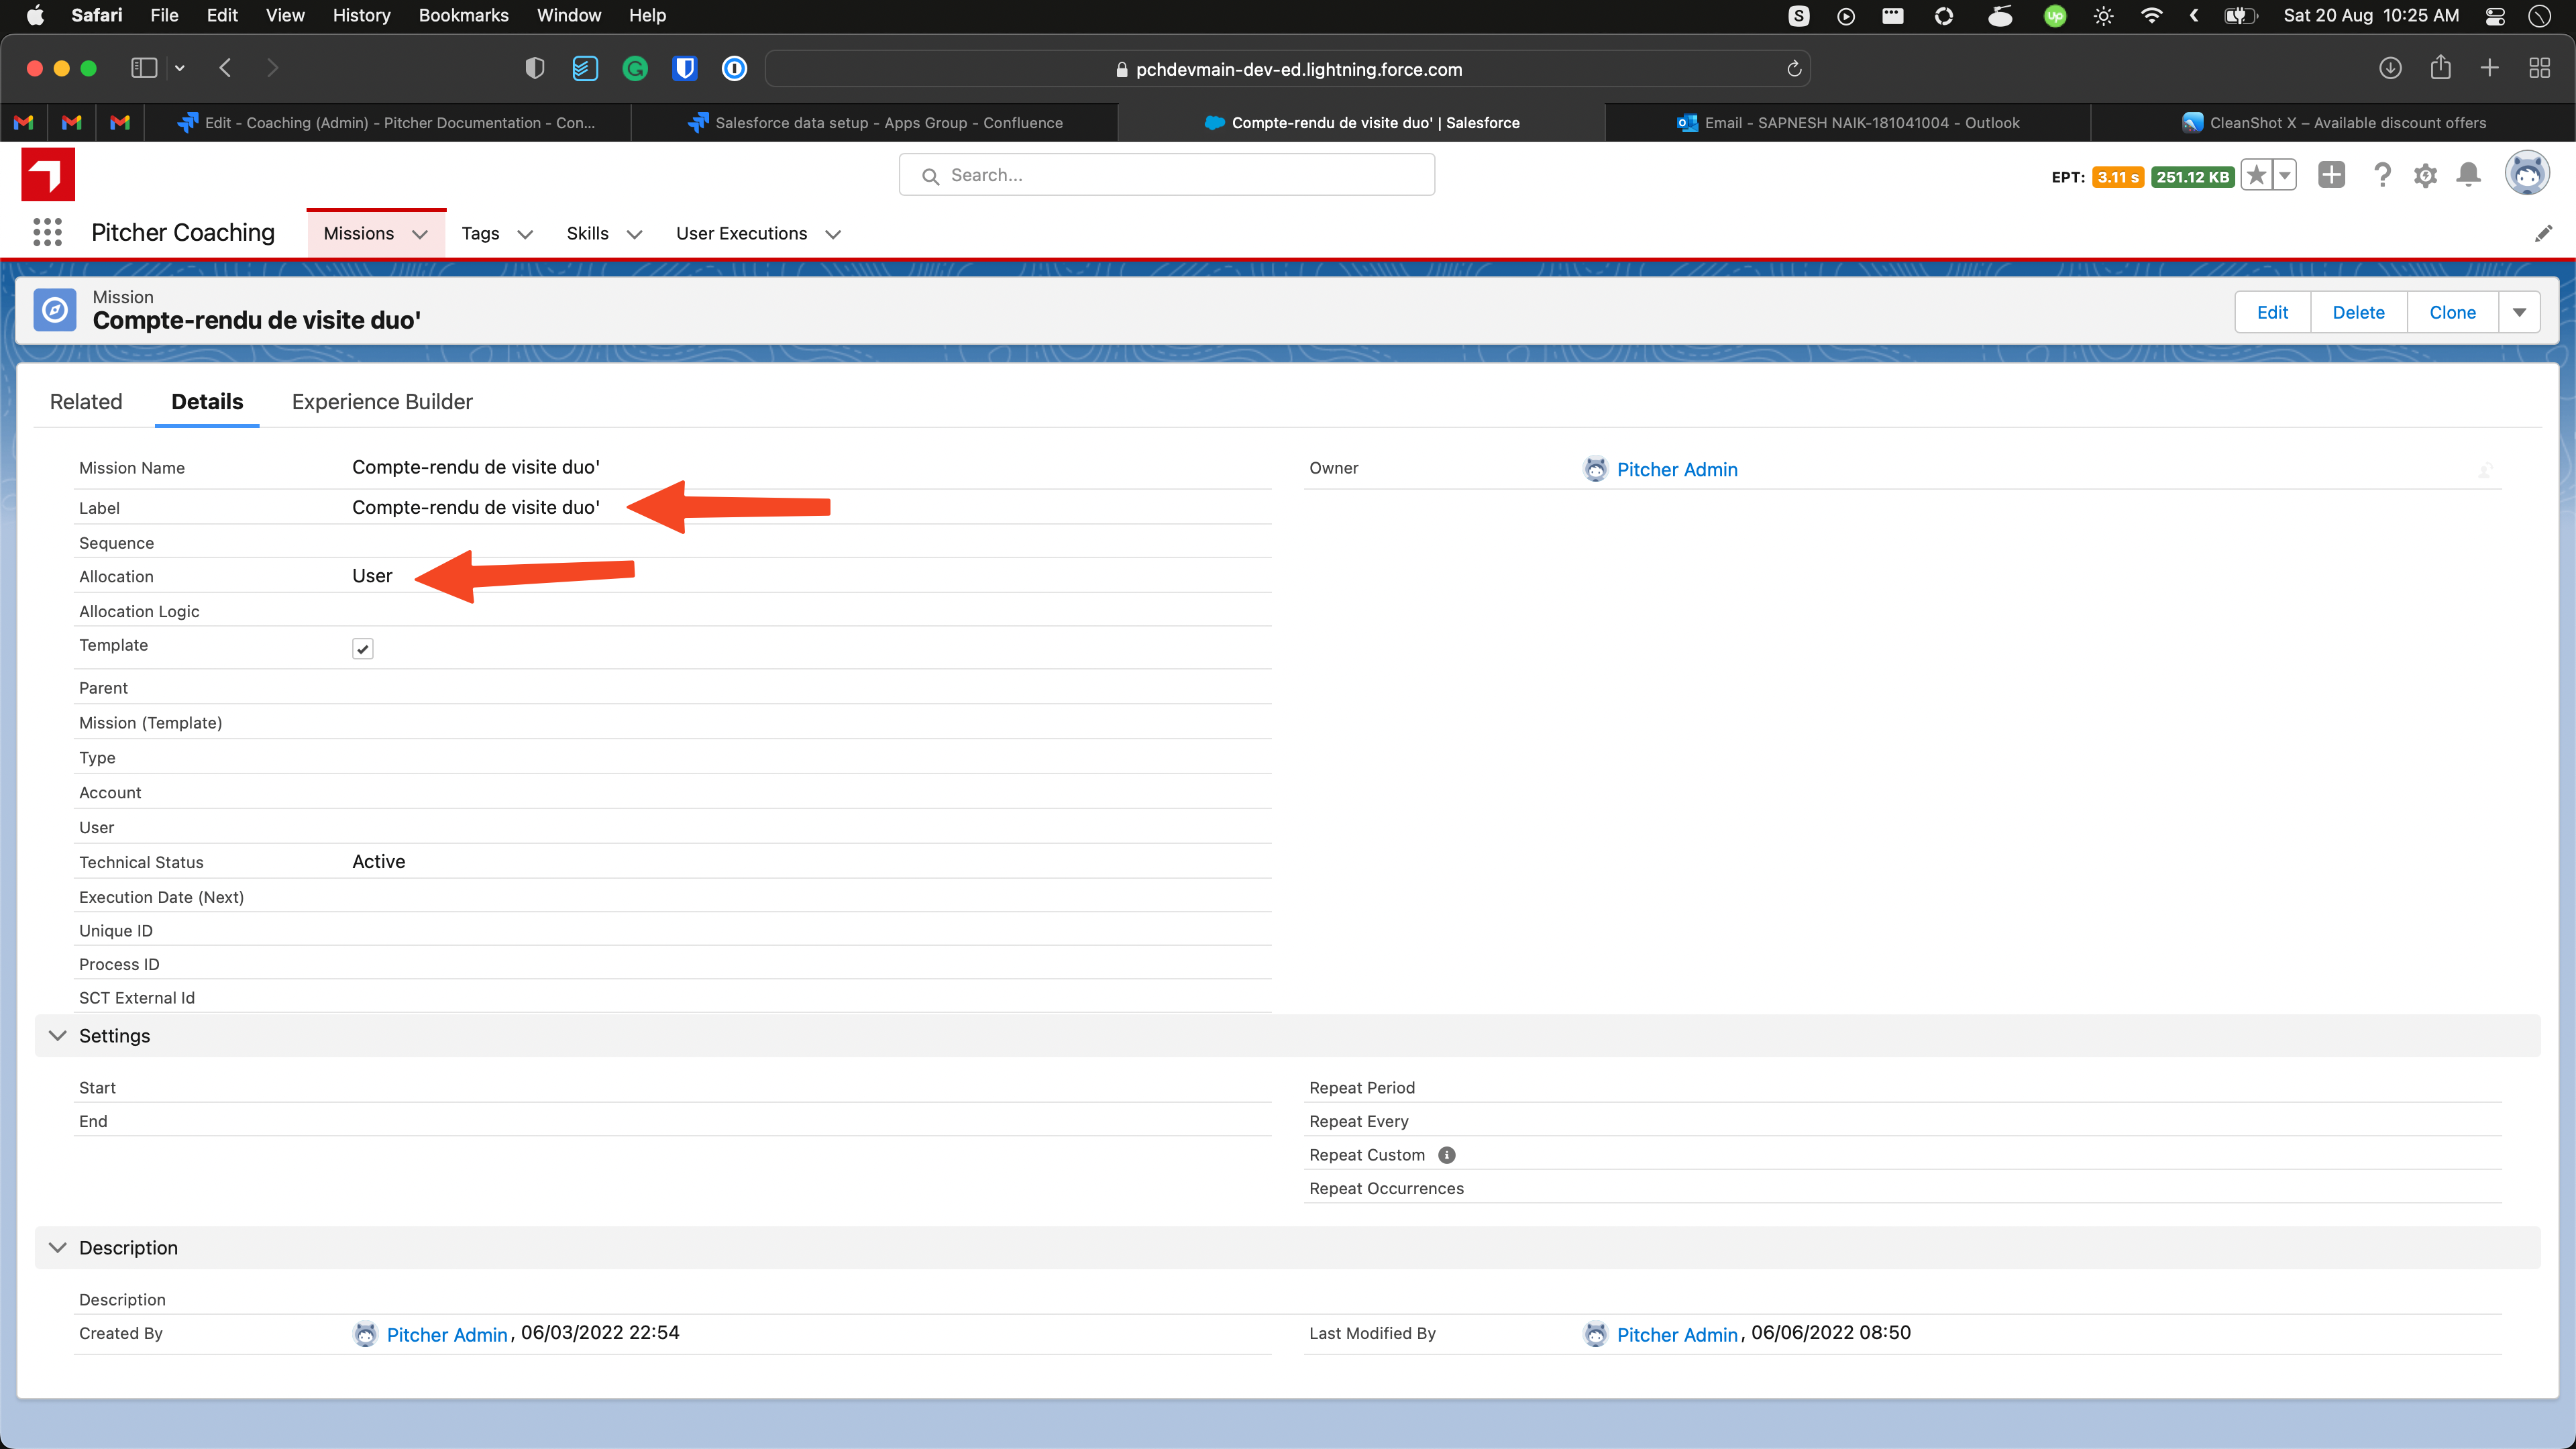
Task: Click the Repeat Custom info icon
Action: tap(1446, 1155)
